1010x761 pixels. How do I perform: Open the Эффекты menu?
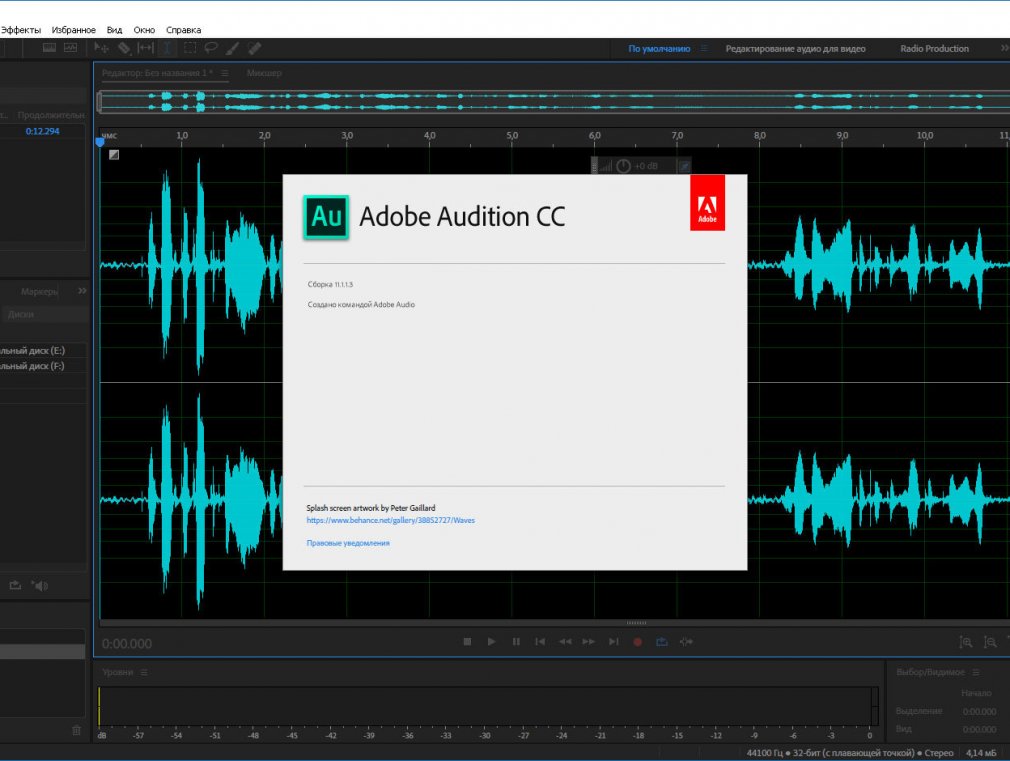tap(20, 30)
